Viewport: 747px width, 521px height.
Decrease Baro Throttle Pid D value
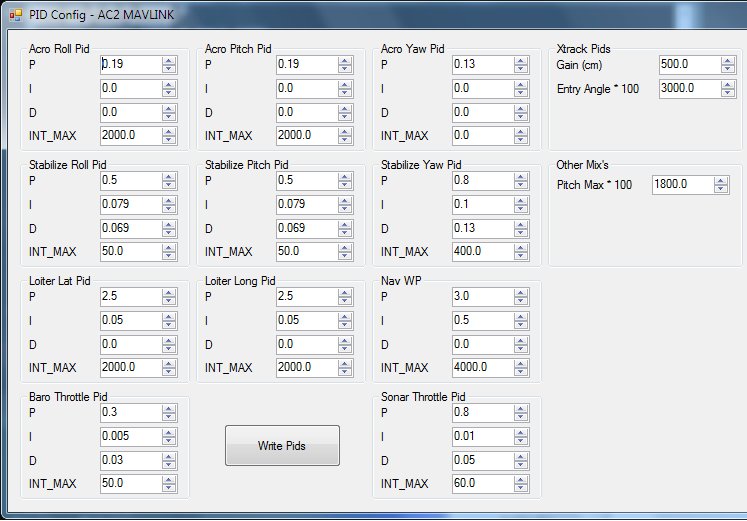tap(169, 464)
